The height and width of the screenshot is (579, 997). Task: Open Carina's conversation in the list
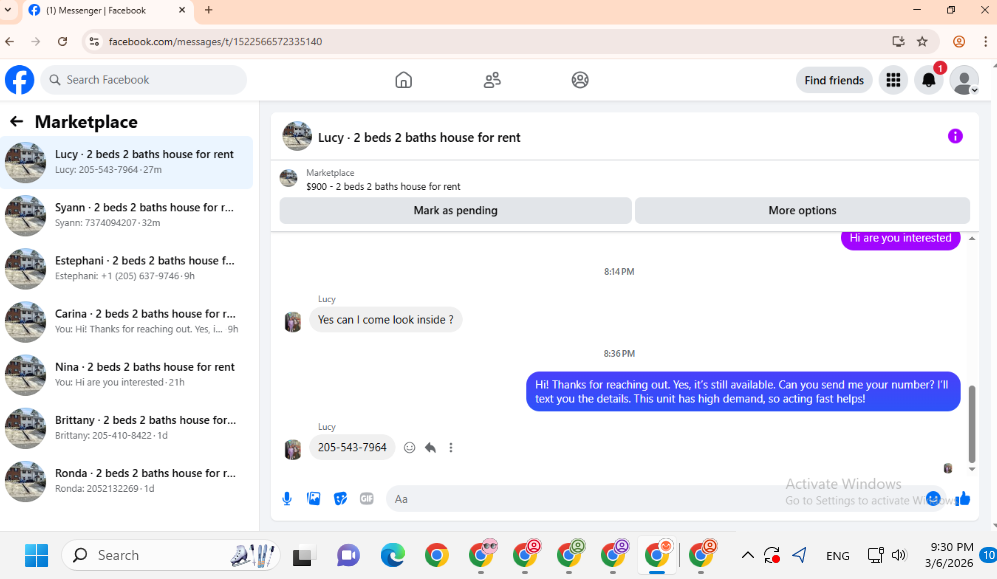[127, 322]
